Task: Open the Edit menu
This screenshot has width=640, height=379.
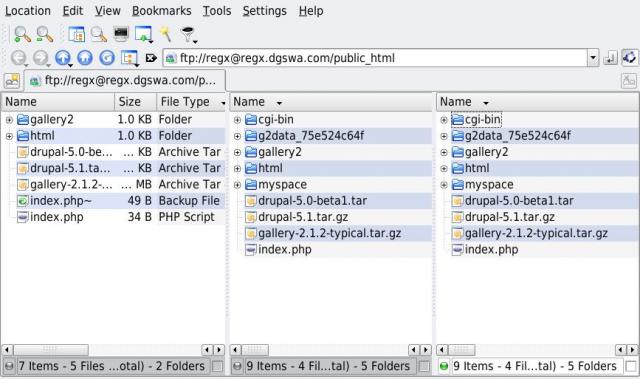Action: click(73, 11)
